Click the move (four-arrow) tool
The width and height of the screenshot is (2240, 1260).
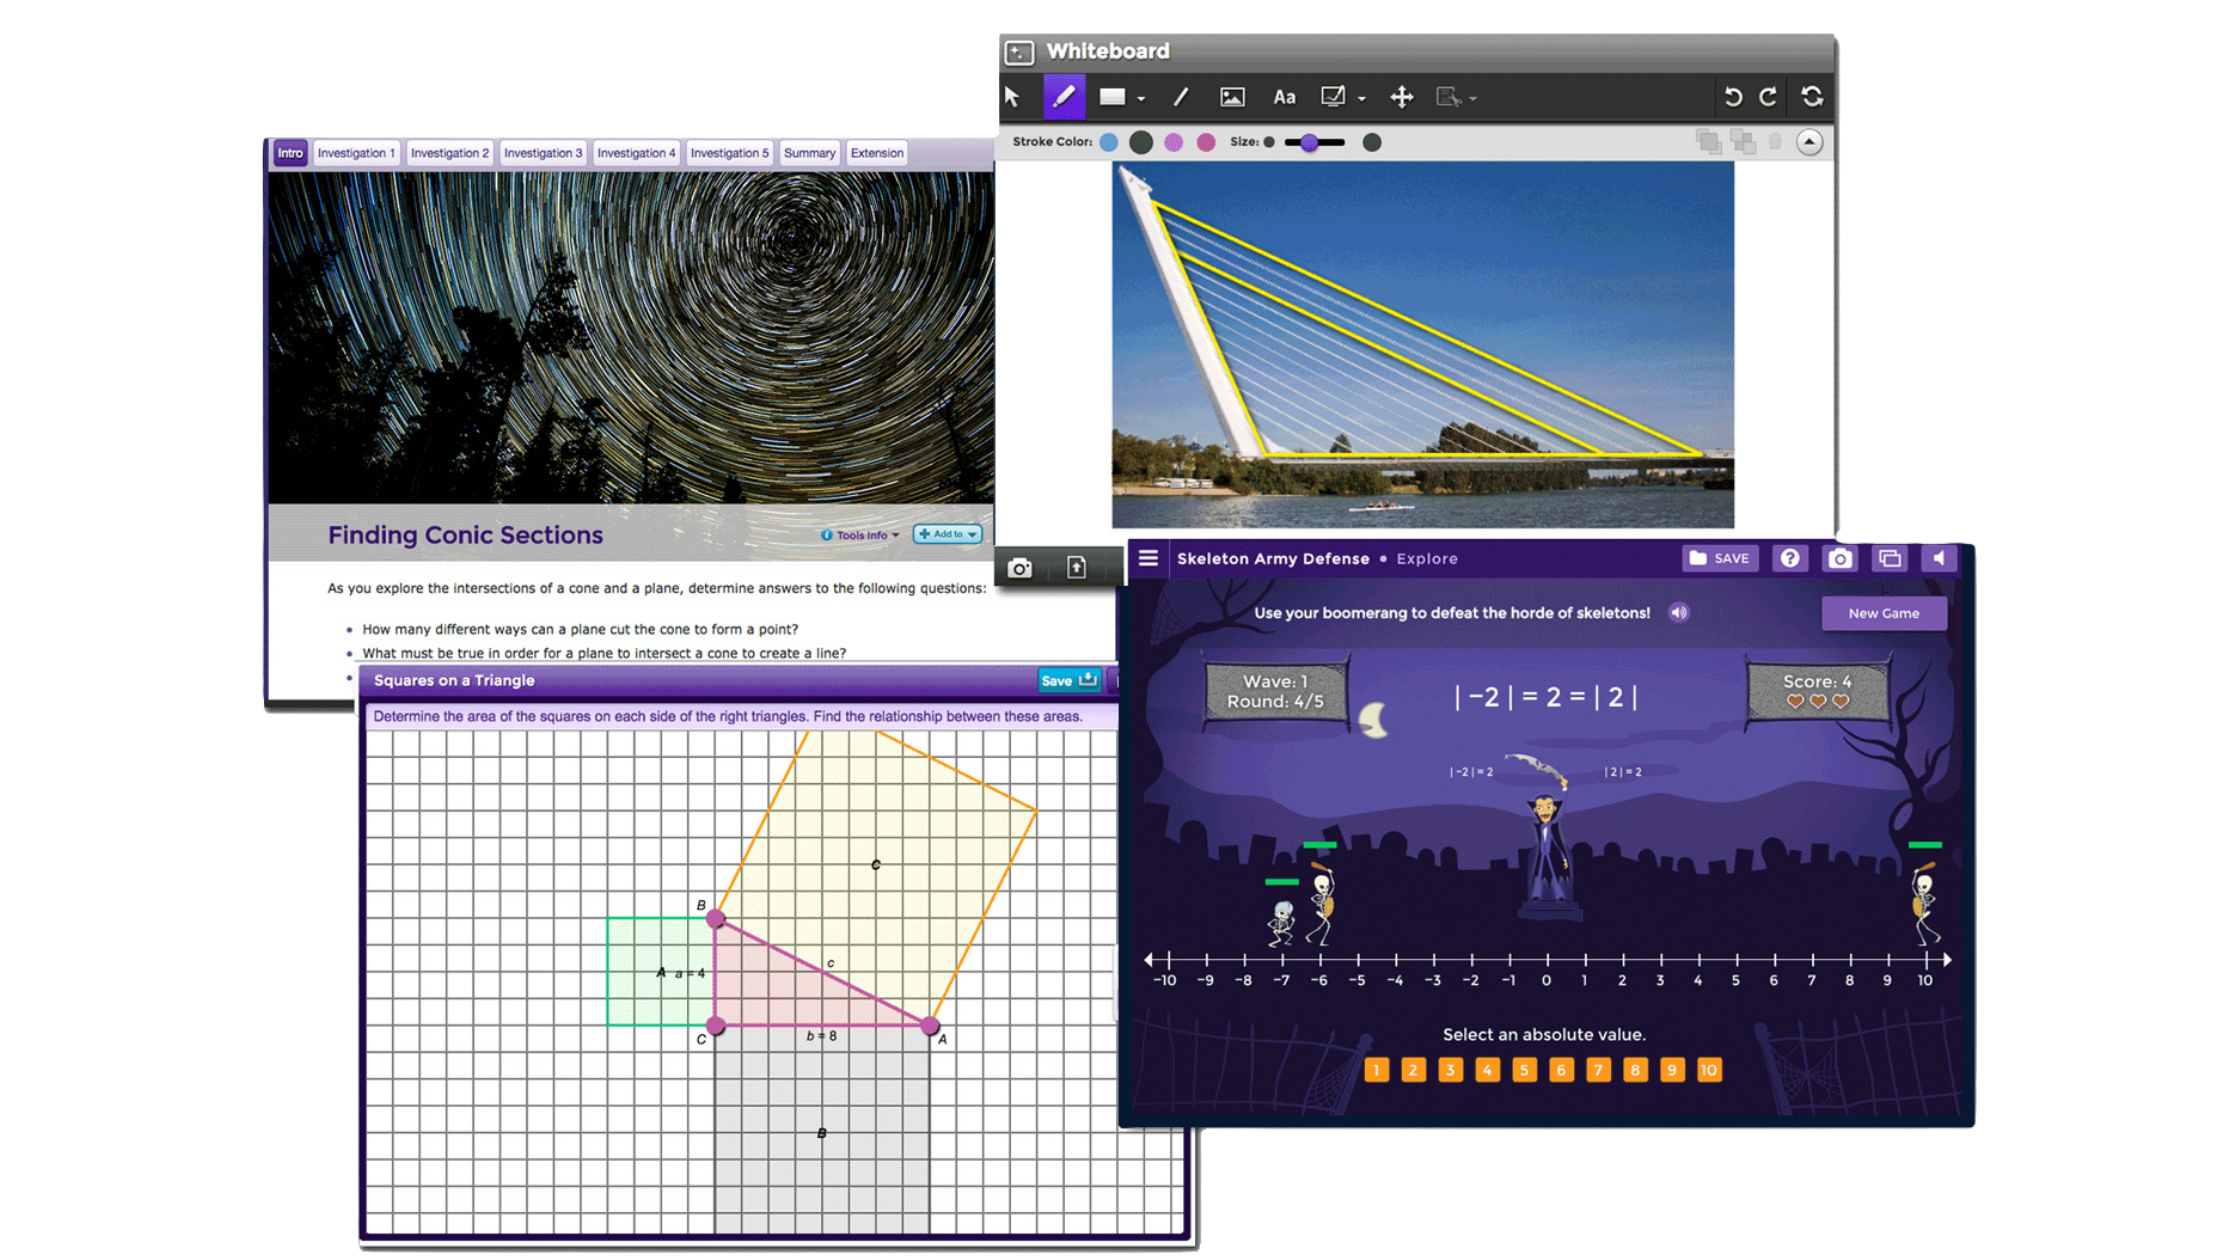(x=1402, y=97)
